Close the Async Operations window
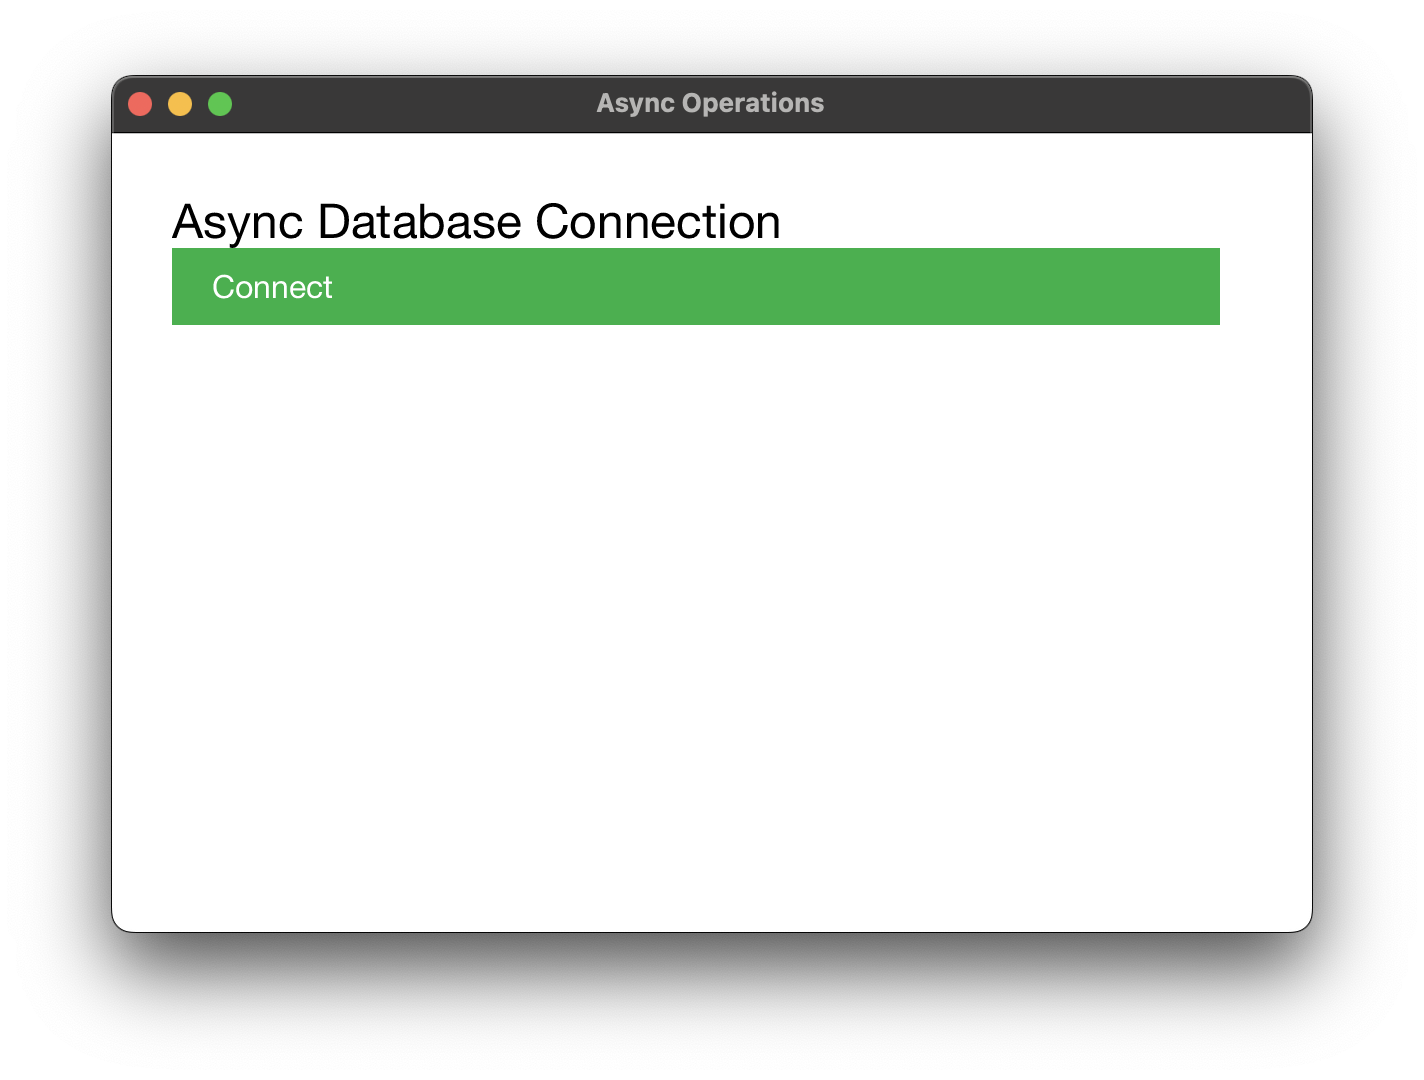This screenshot has width=1424, height=1080. click(140, 104)
